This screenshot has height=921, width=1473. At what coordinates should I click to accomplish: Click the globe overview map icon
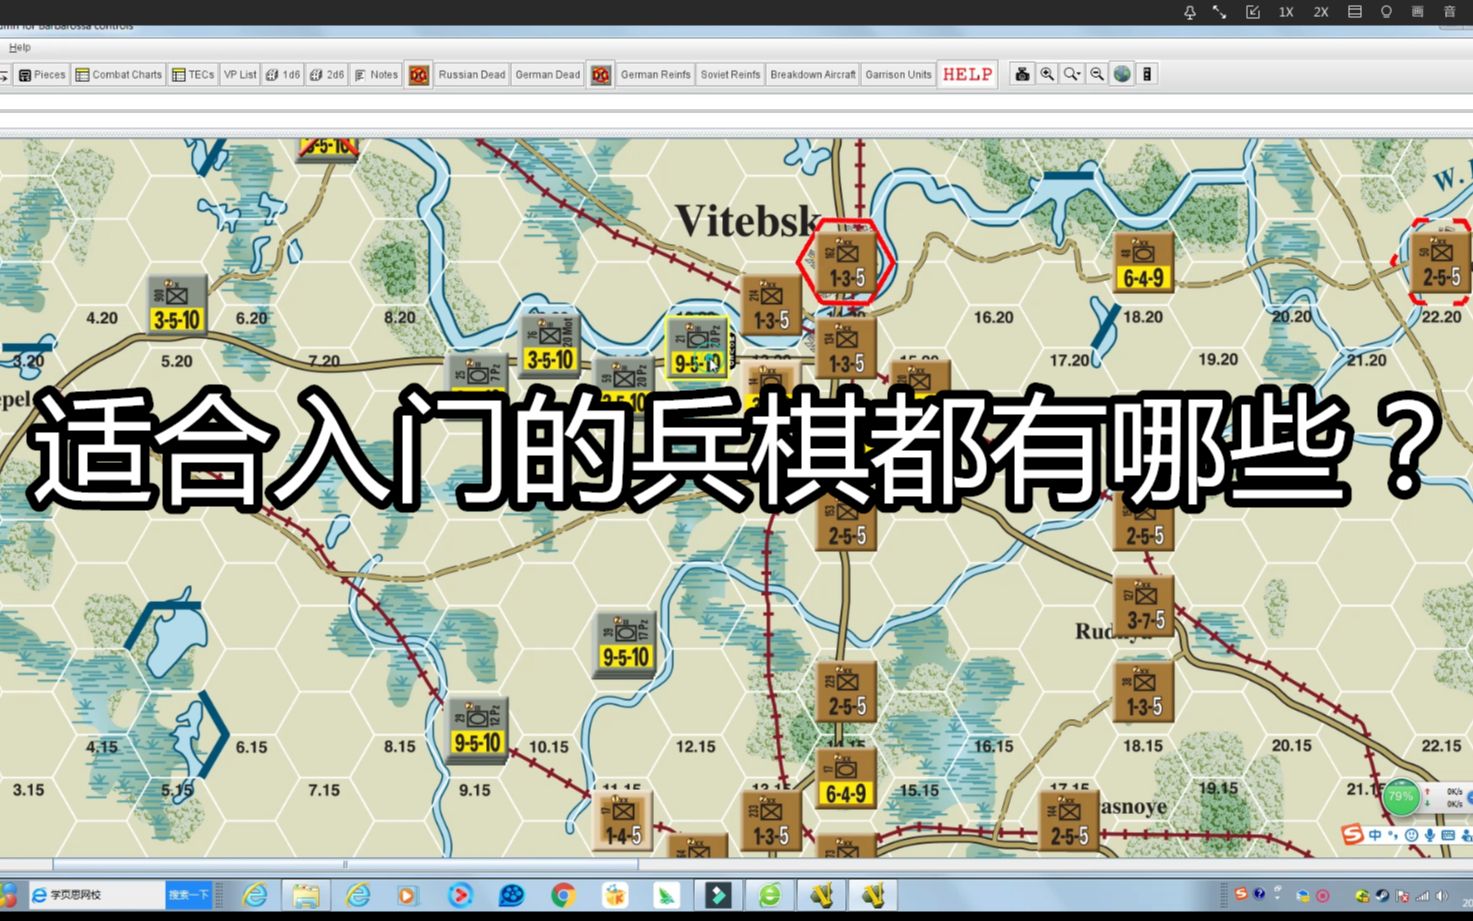(1122, 75)
